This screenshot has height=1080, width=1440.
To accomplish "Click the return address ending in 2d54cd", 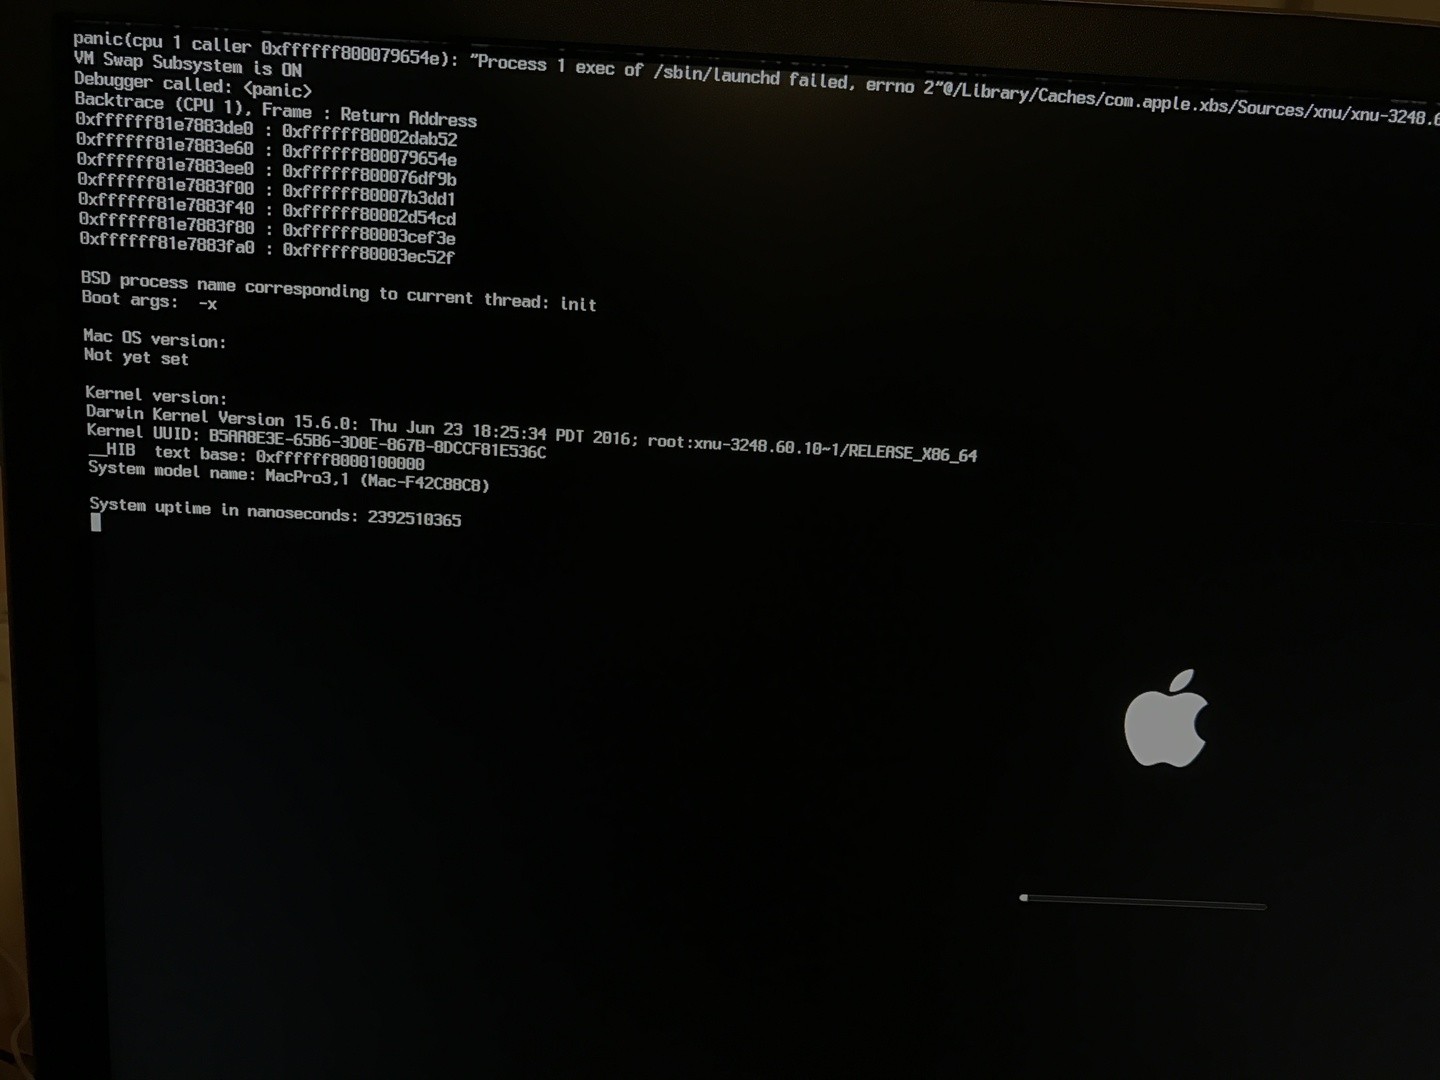I will 369,214.
